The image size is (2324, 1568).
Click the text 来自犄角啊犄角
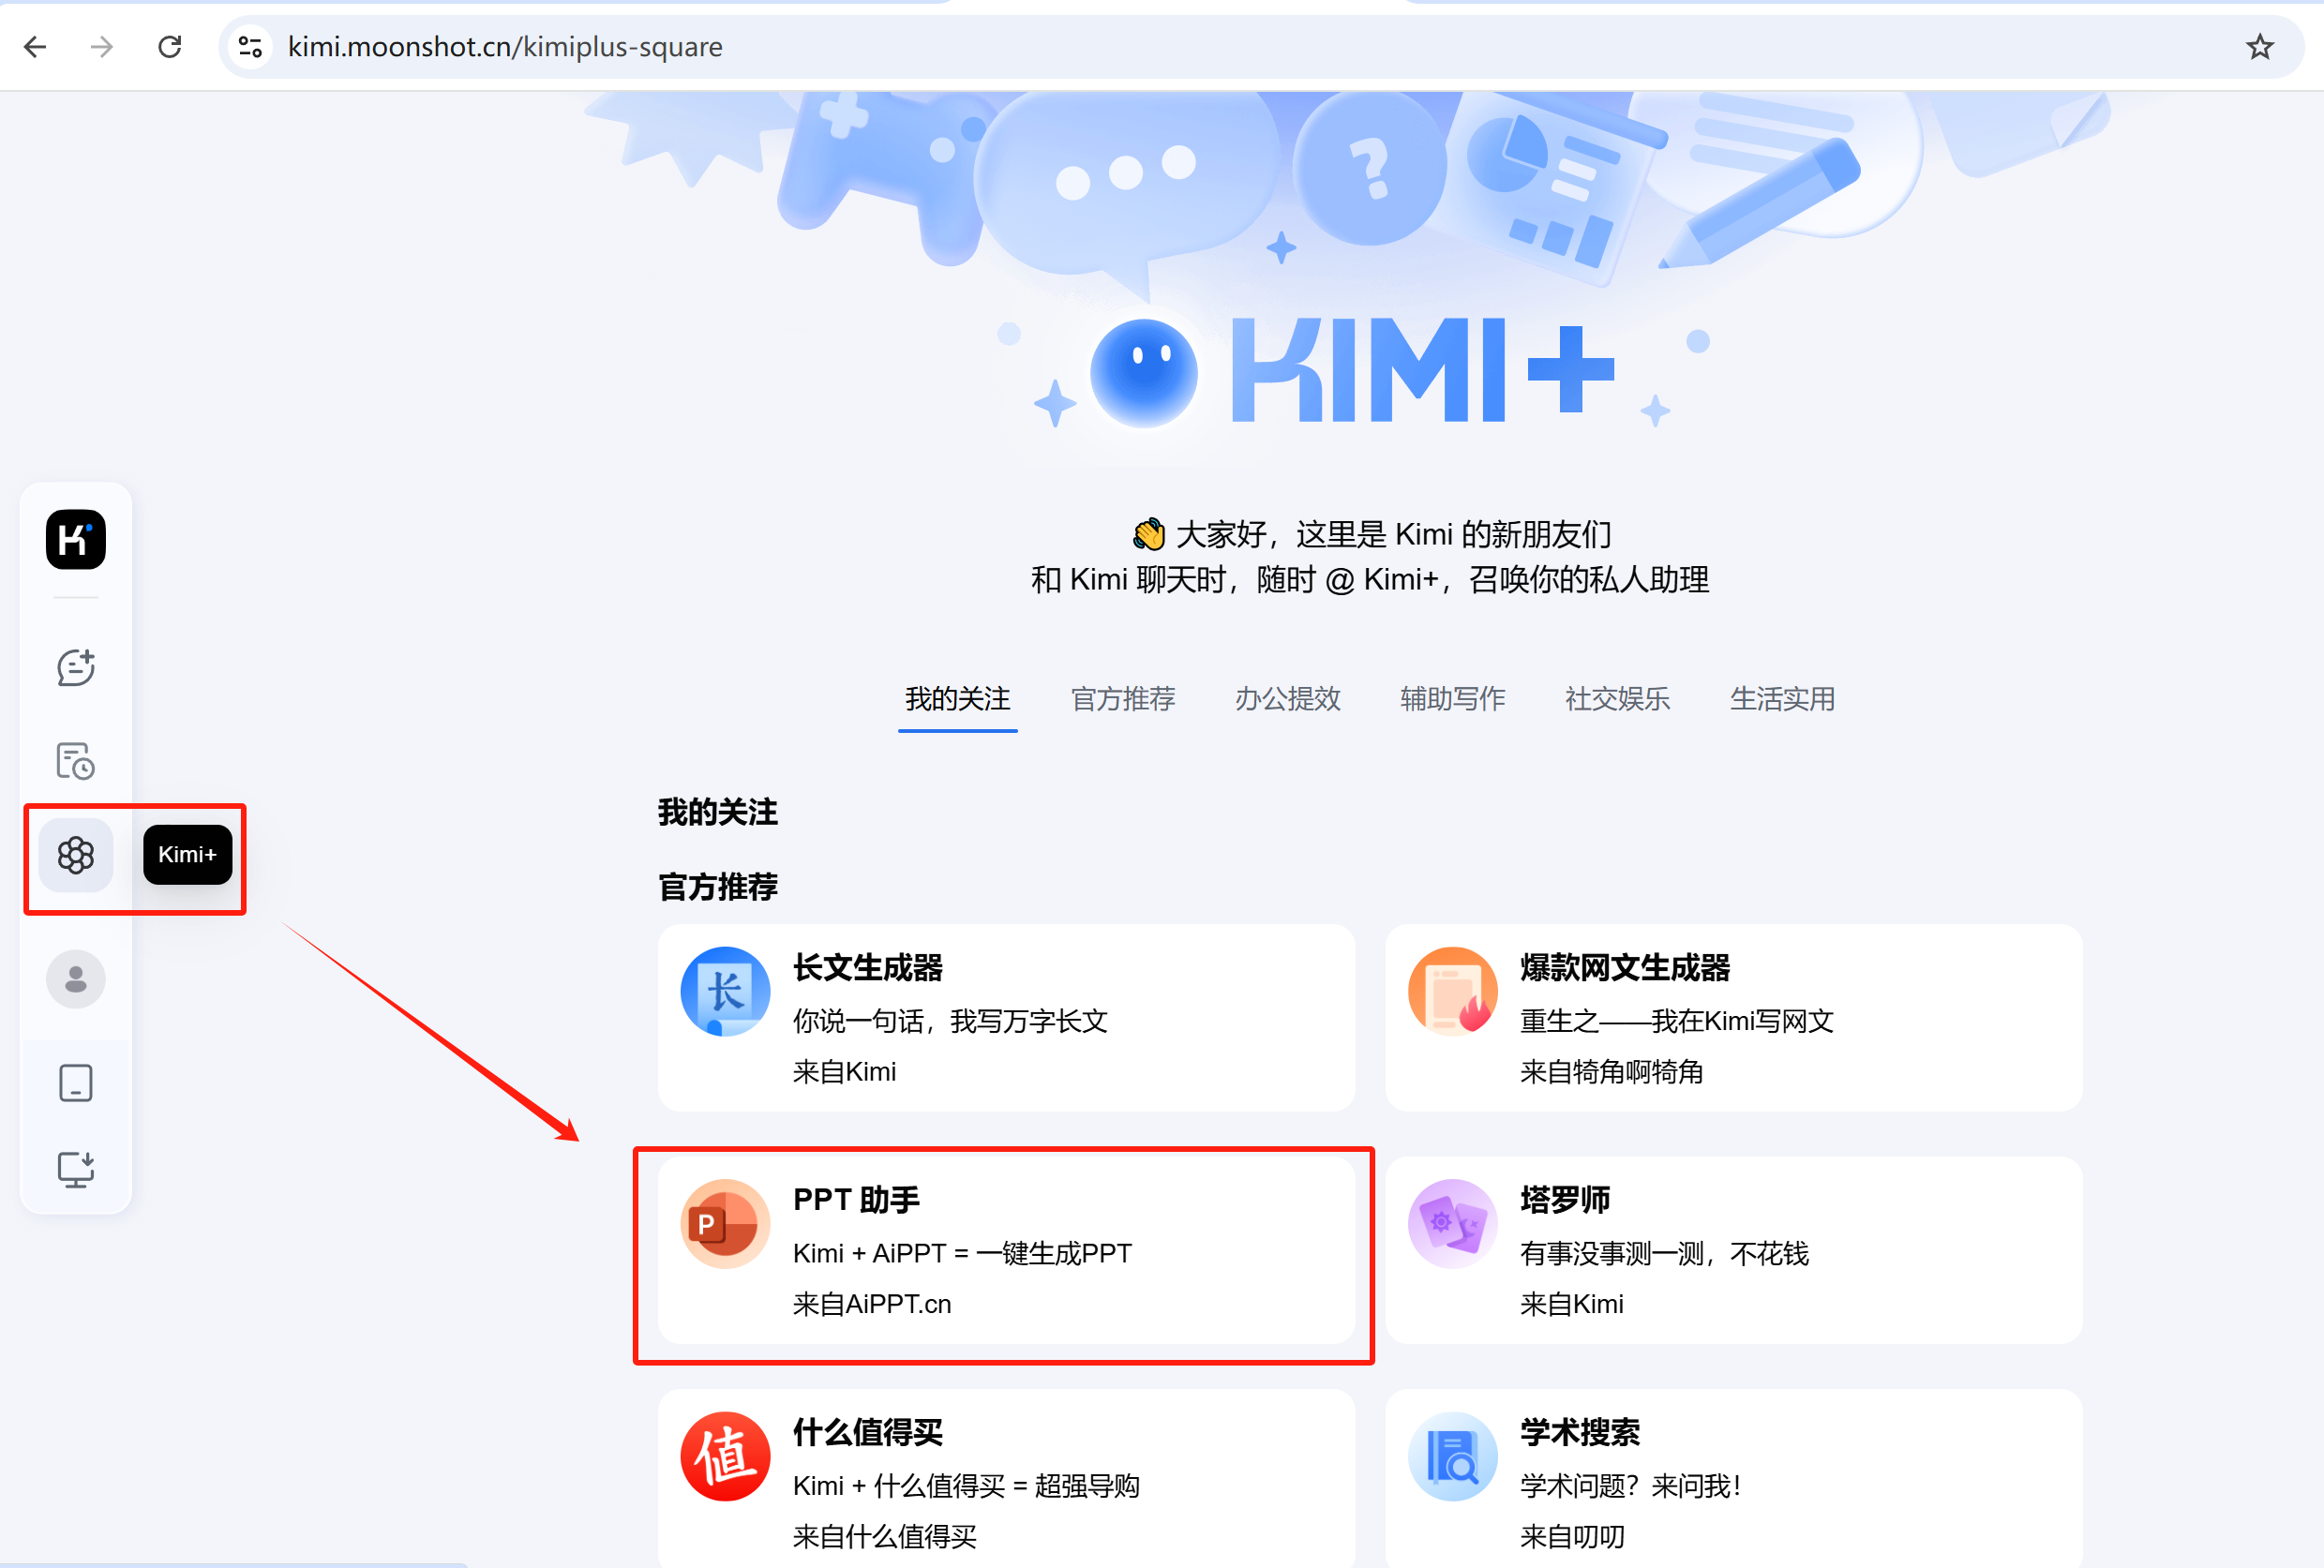[1611, 1072]
